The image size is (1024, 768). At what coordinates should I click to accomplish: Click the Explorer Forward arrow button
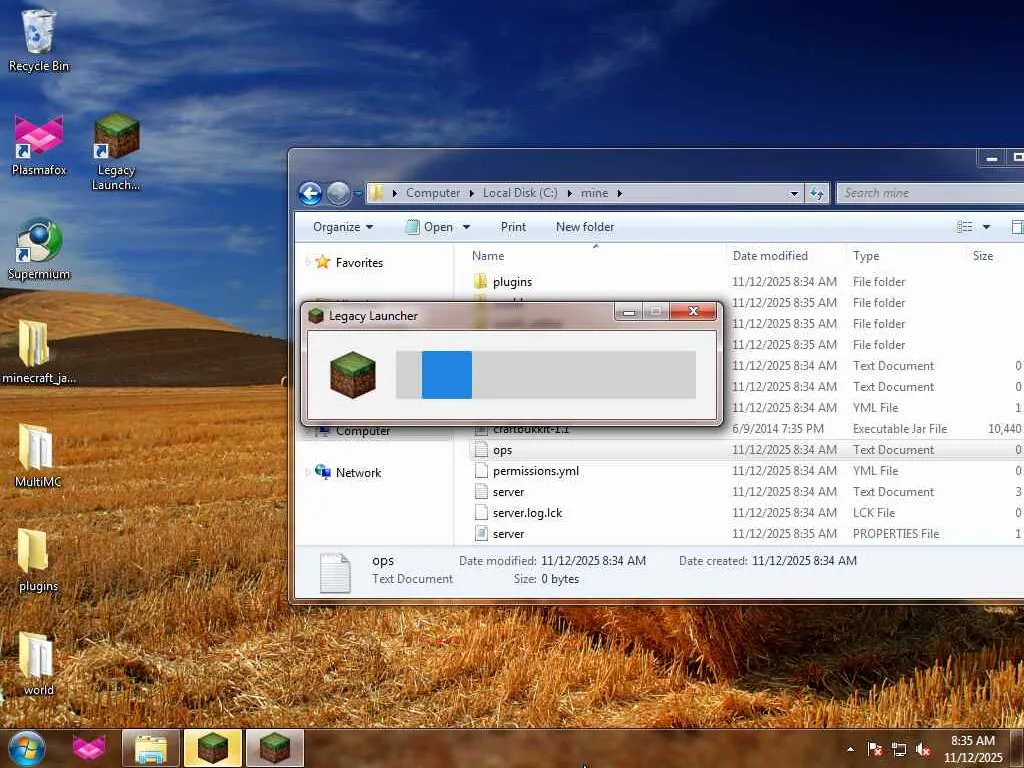click(338, 193)
